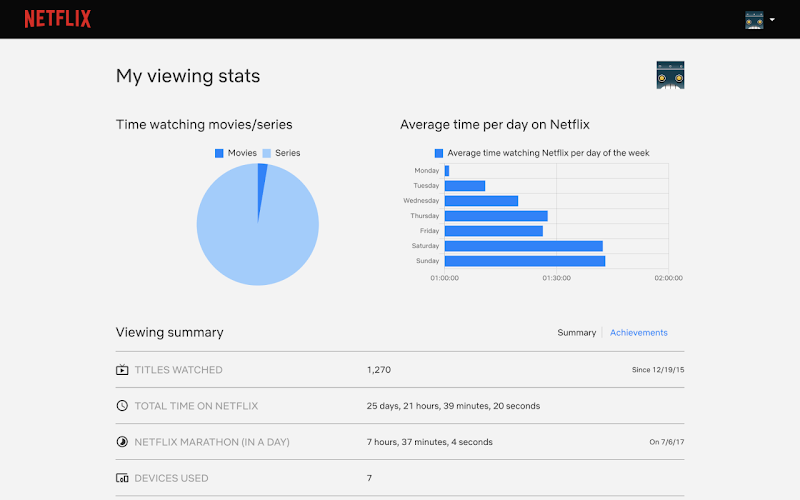Click the TOTAL TIME ON NETFLIX label
800x500 pixels.
(196, 406)
